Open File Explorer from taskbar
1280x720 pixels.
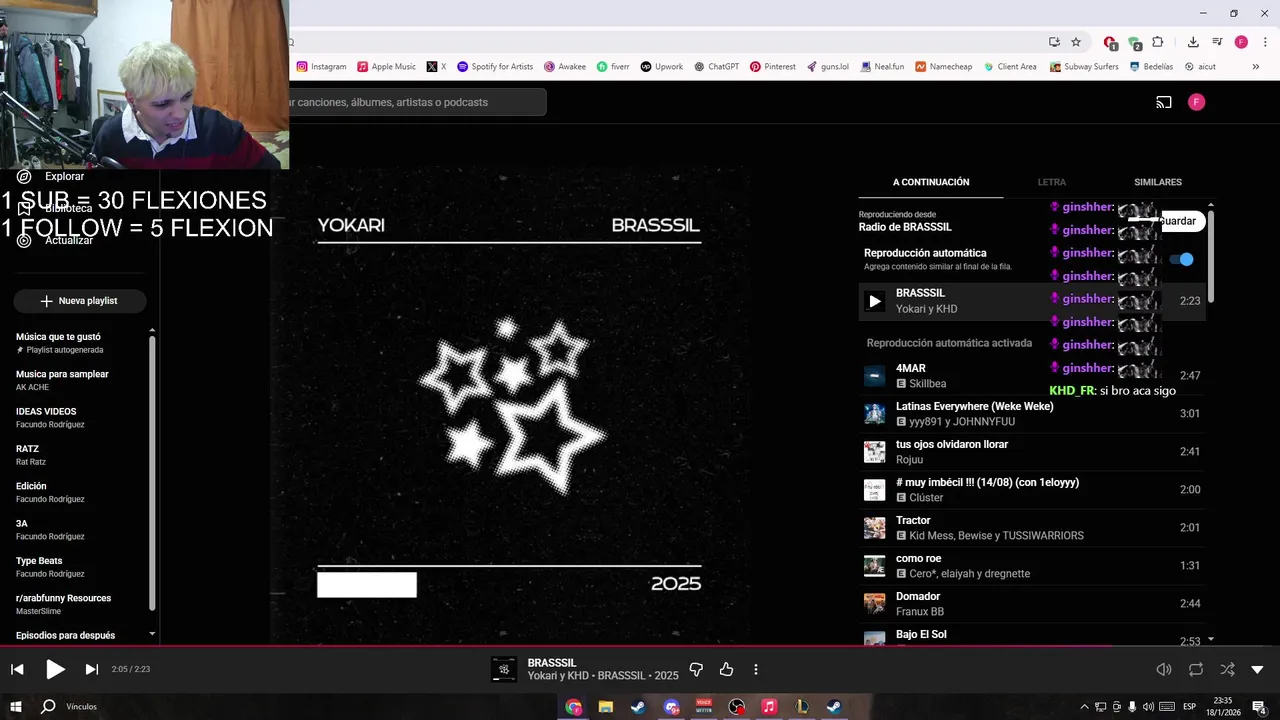[x=605, y=707]
